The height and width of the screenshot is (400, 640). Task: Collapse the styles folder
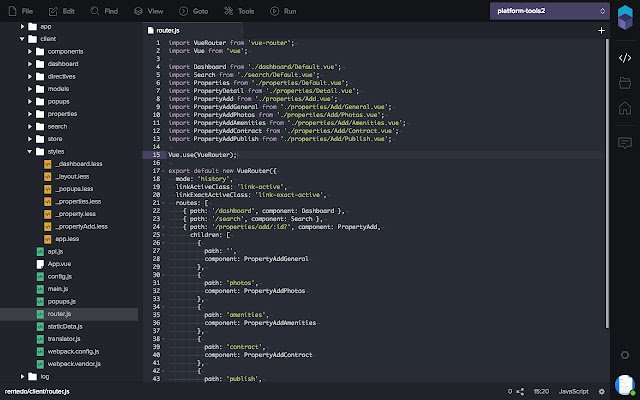tap(29, 151)
